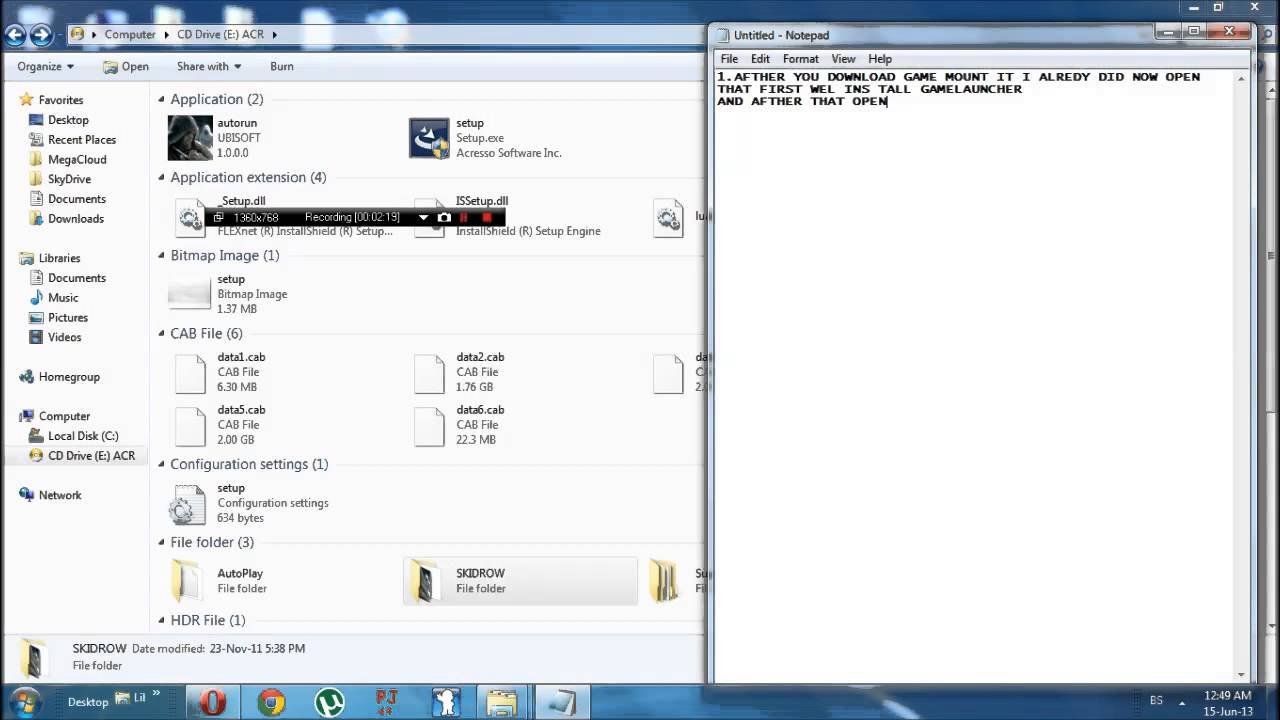Select CD Drive (E:) ACR in sidebar
The image size is (1280, 720).
[x=91, y=456]
